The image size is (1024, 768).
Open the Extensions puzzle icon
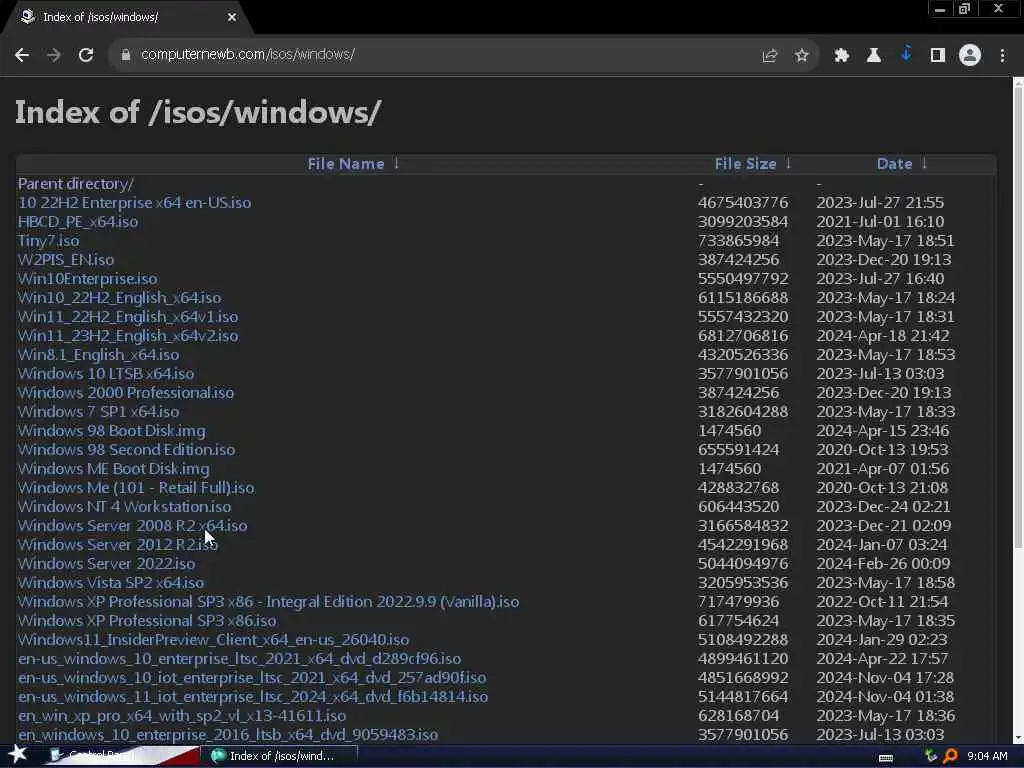tap(841, 56)
